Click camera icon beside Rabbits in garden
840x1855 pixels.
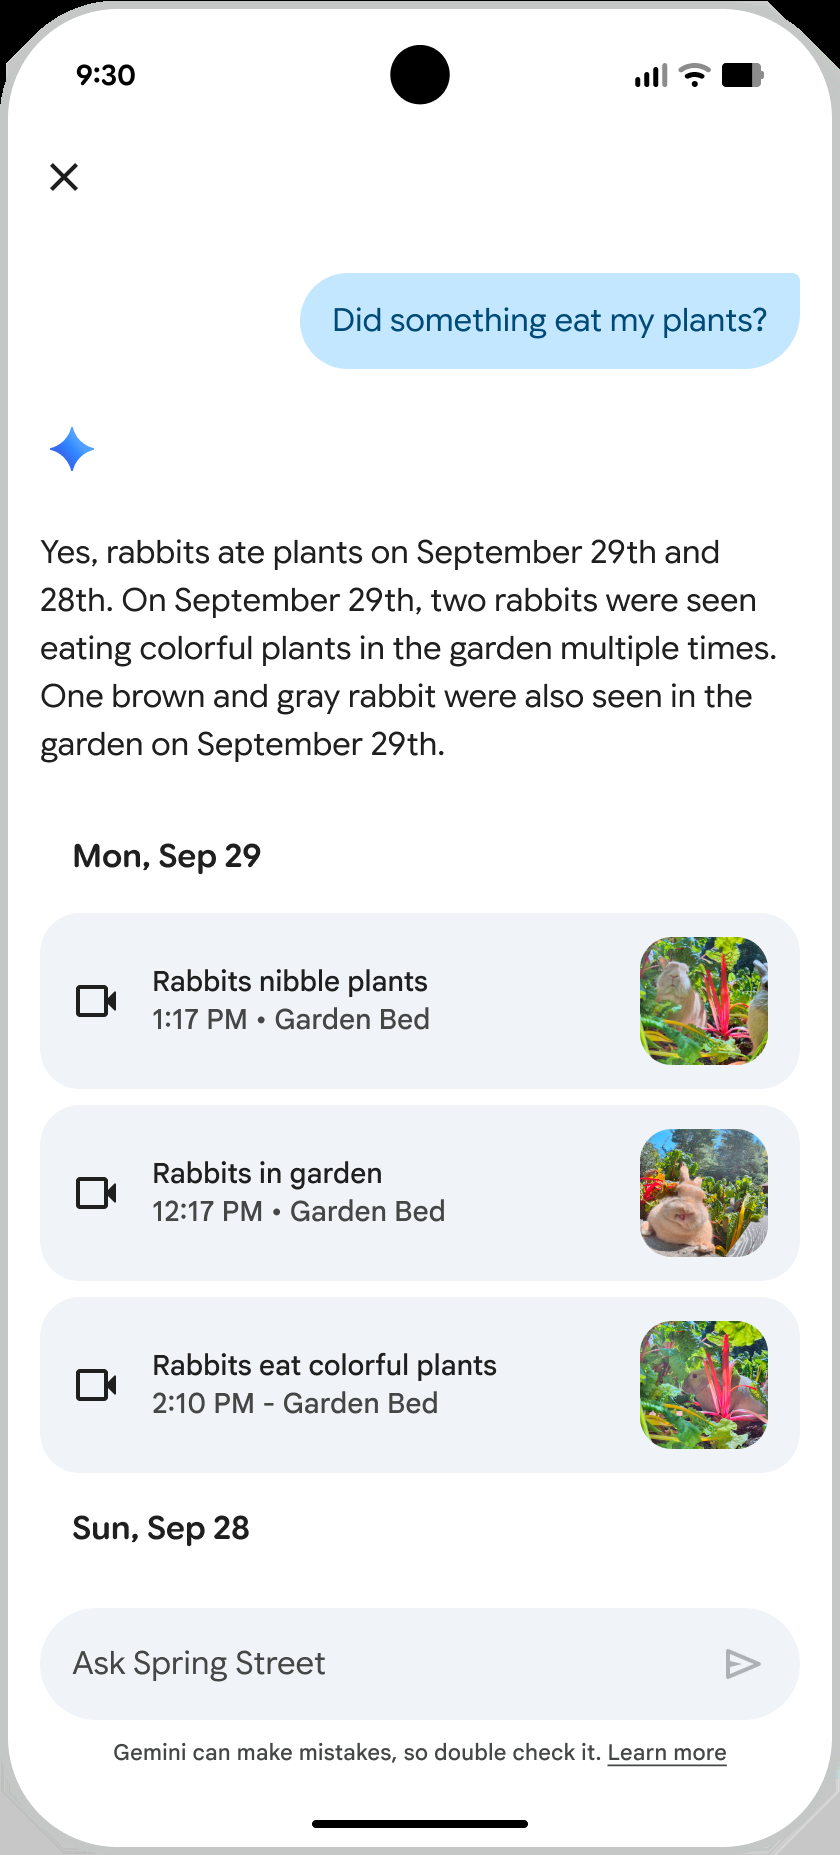(97, 1192)
